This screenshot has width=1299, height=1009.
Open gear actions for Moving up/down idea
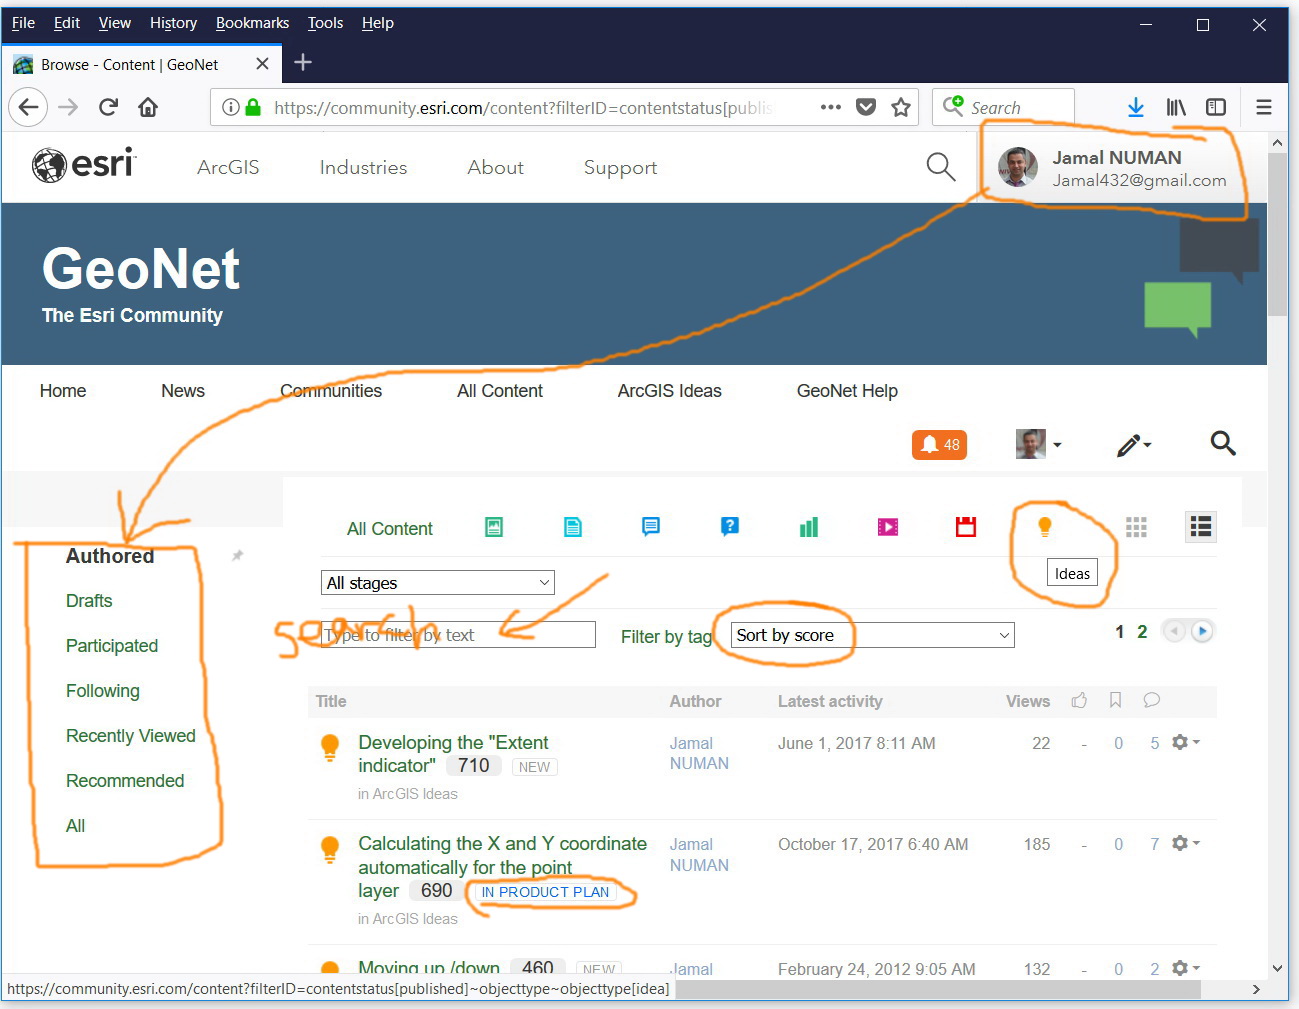[x=1185, y=968]
